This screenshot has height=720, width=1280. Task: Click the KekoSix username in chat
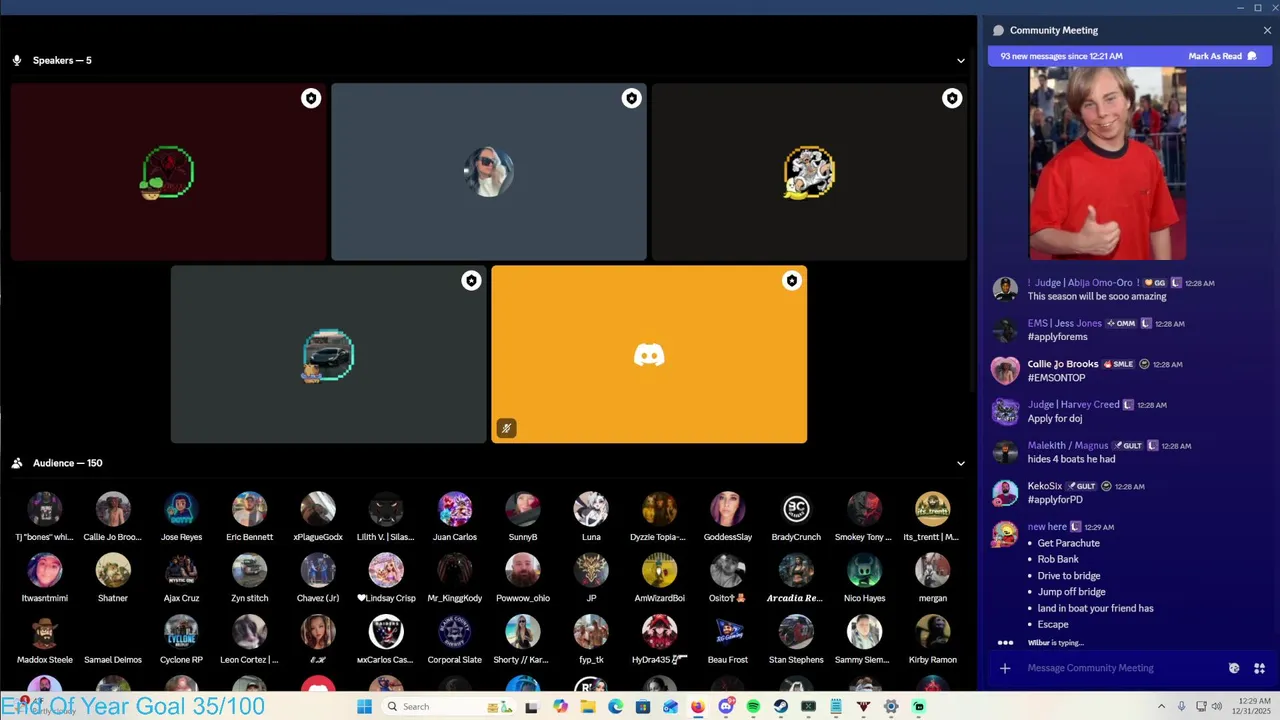point(1045,486)
